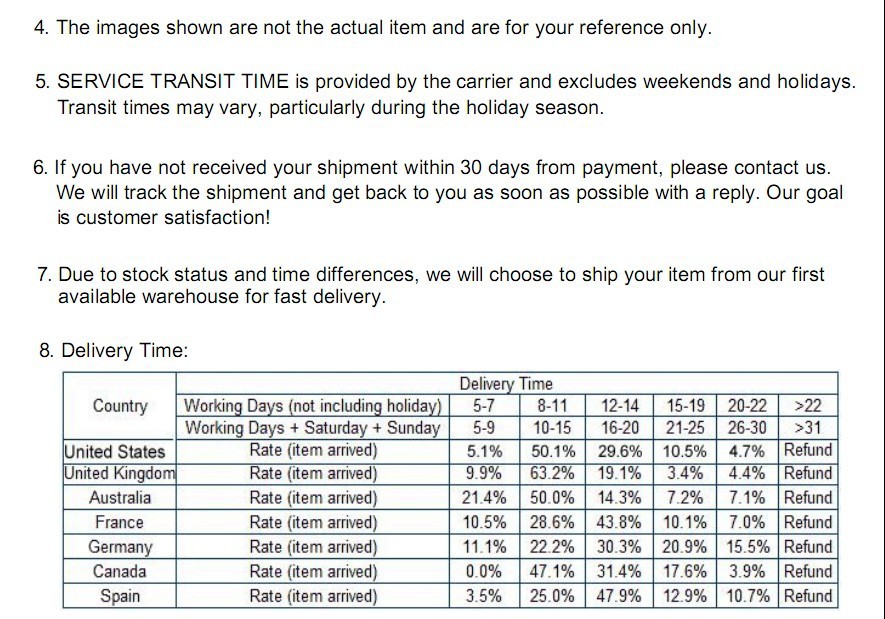
Task: Select the Working Days (not including holiday) cell
Action: coord(313,406)
